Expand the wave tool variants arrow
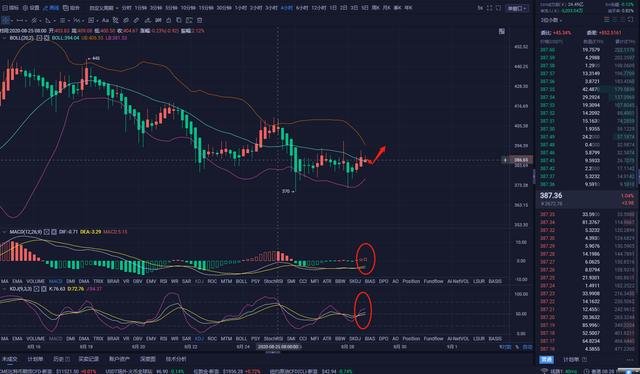 [83, 20]
